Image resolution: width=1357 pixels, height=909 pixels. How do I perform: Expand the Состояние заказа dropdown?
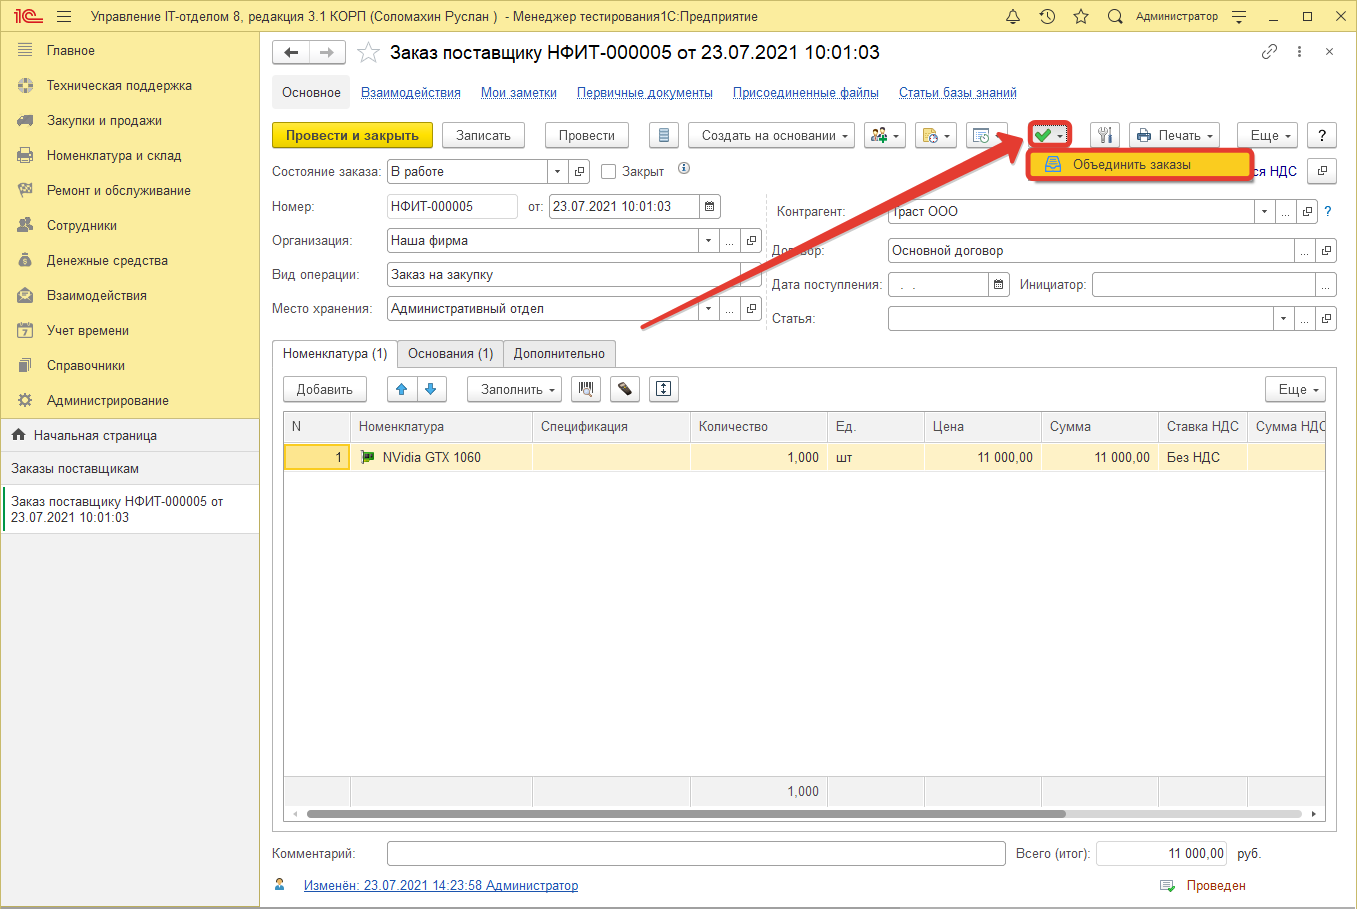(x=558, y=172)
